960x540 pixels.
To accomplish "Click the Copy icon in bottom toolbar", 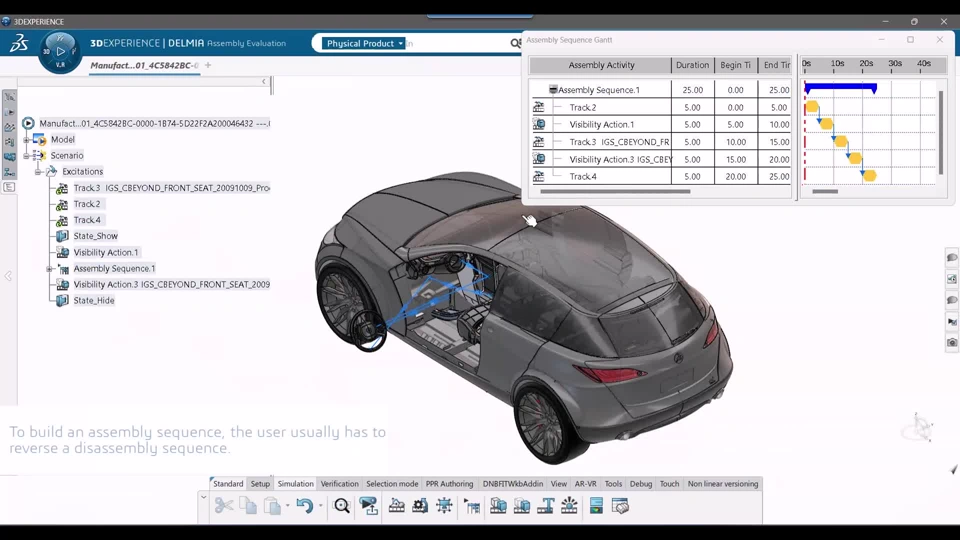I will click(x=248, y=506).
